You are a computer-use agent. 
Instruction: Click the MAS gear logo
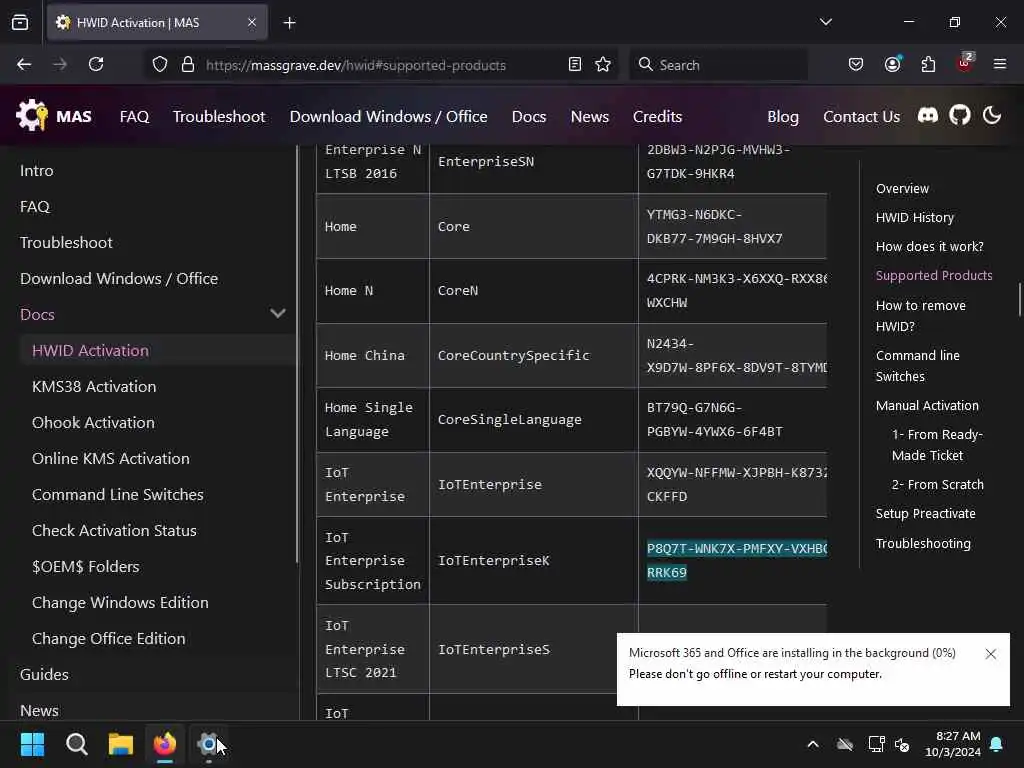point(32,115)
